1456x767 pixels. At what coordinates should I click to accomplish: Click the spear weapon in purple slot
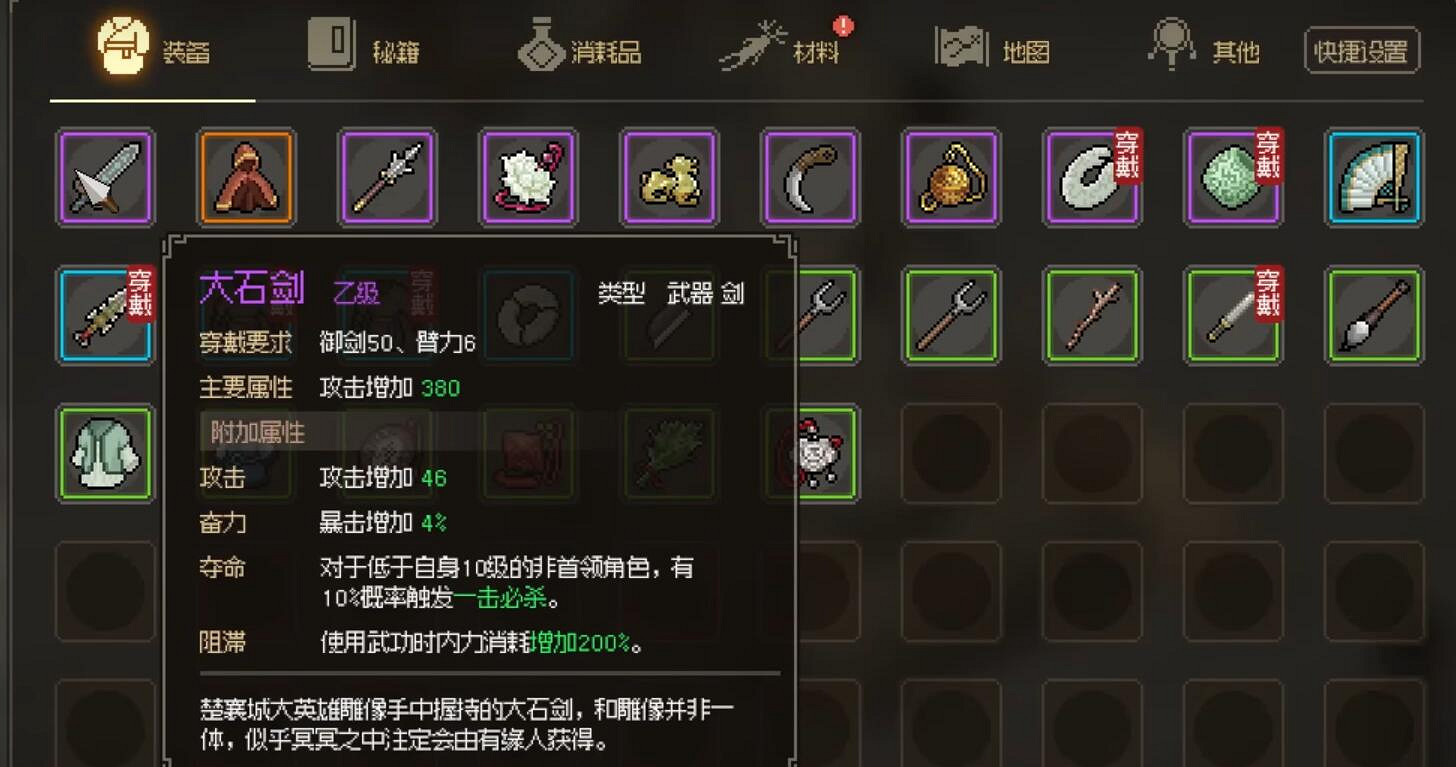(388, 177)
